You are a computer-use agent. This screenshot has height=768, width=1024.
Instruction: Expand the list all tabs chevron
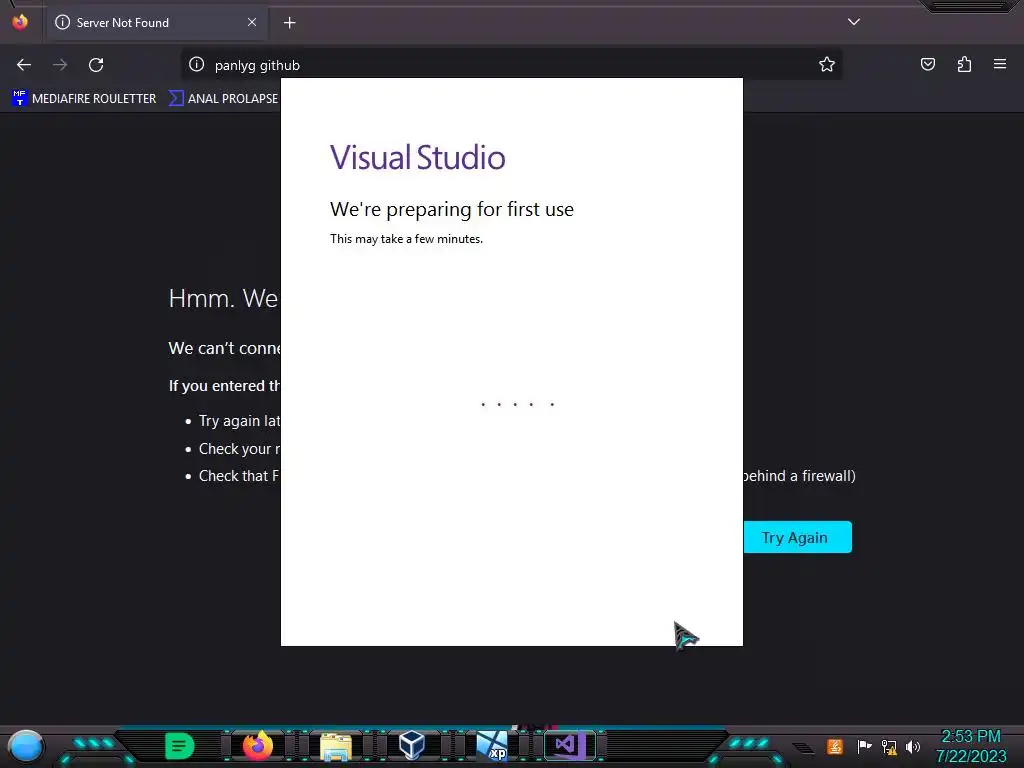[x=854, y=22]
